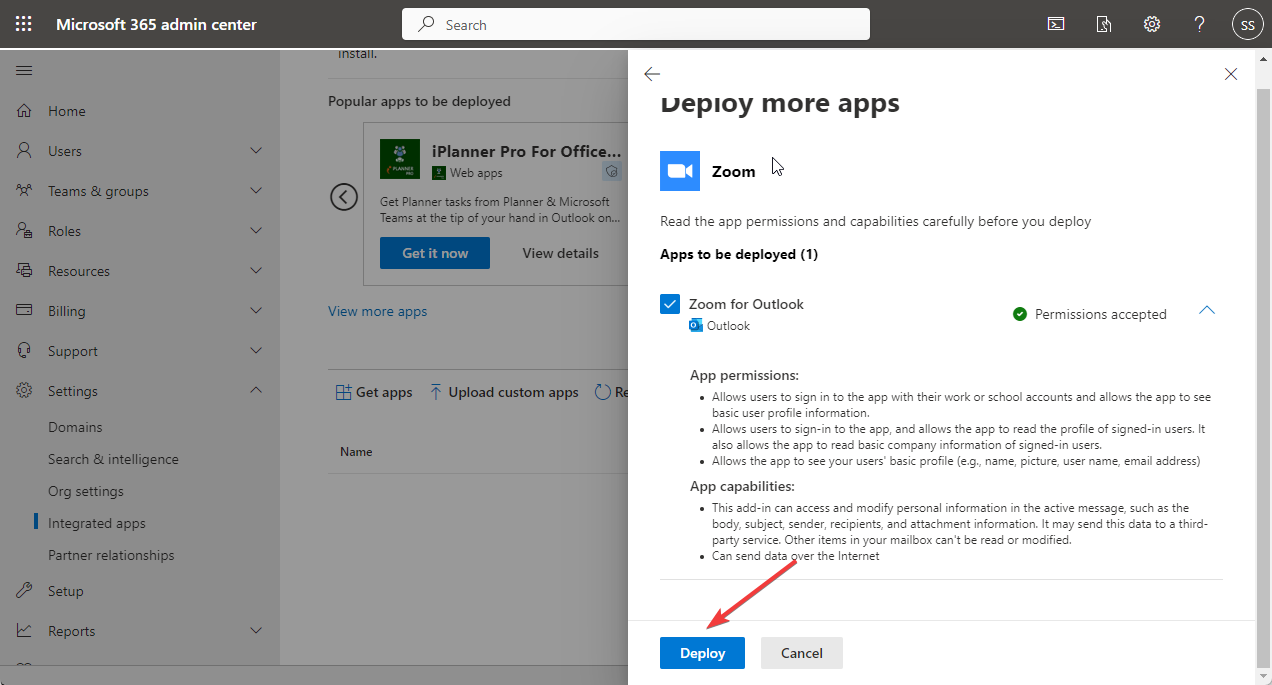
Task: Collapse the Zoom for Outlook details chevron
Action: point(1207,310)
